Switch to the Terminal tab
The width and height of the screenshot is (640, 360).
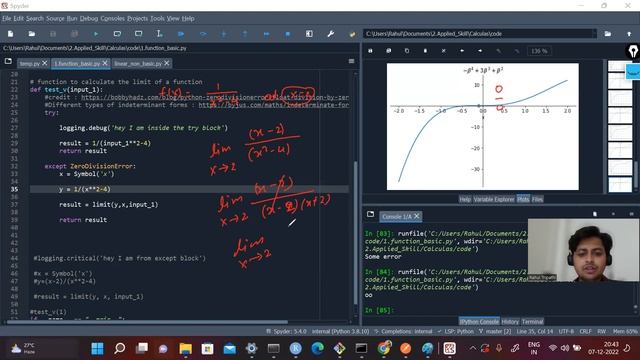[532, 322]
